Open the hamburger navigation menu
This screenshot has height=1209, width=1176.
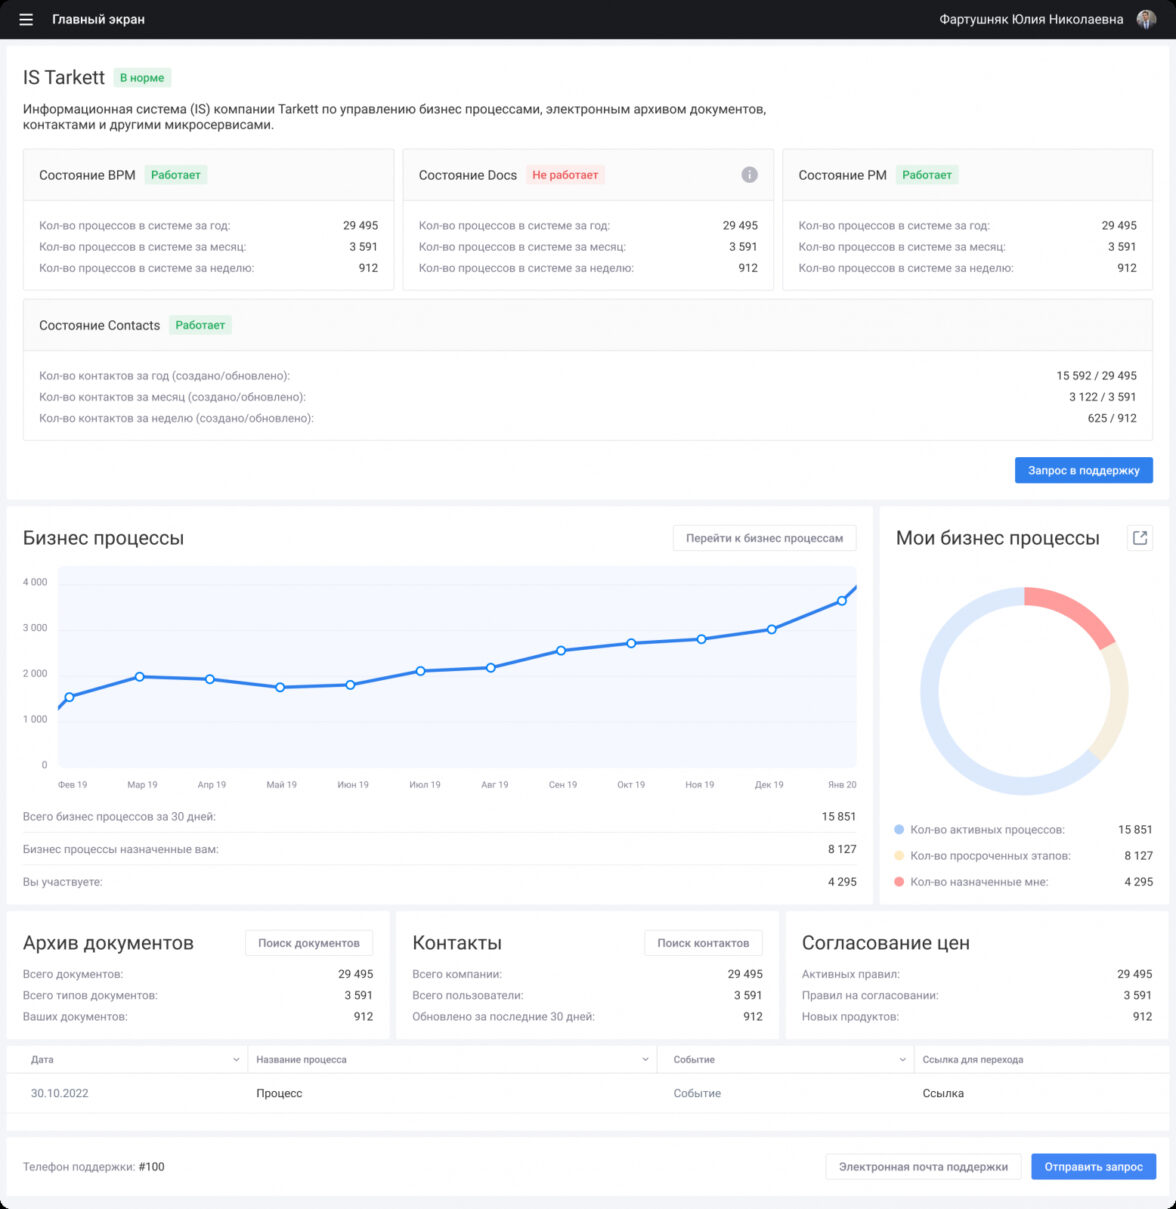tap(26, 19)
